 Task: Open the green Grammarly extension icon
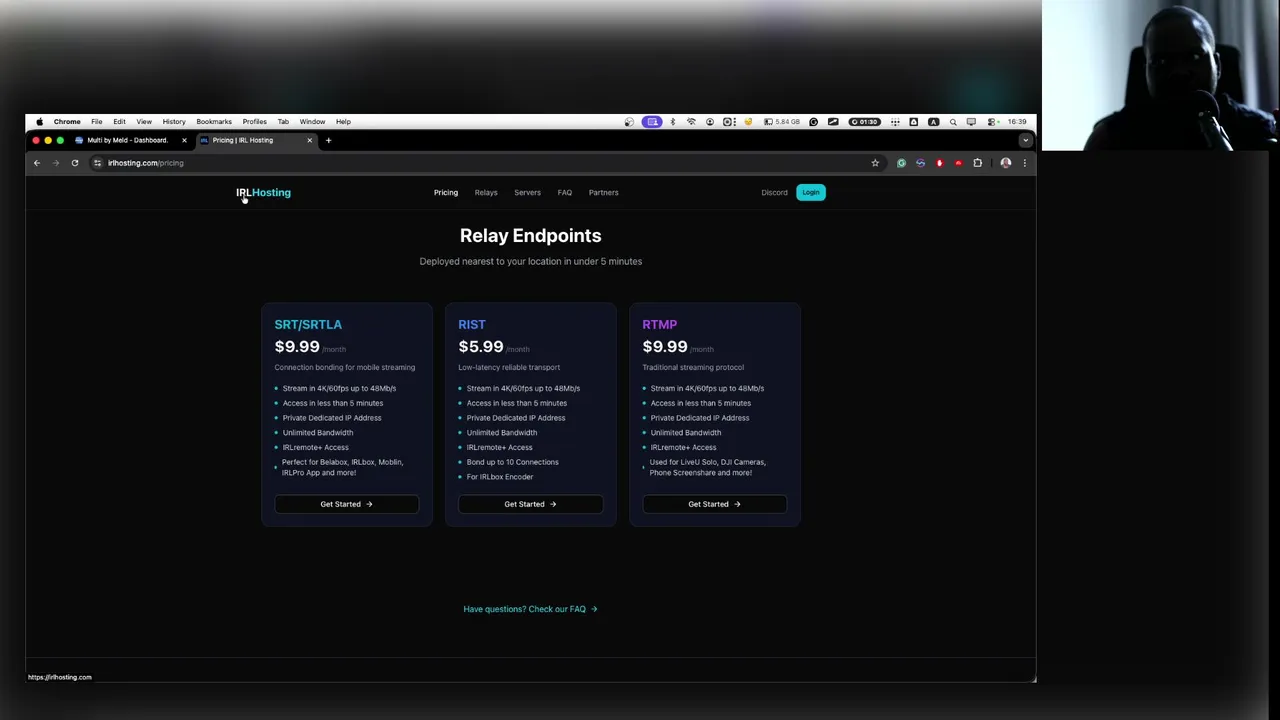(x=901, y=163)
